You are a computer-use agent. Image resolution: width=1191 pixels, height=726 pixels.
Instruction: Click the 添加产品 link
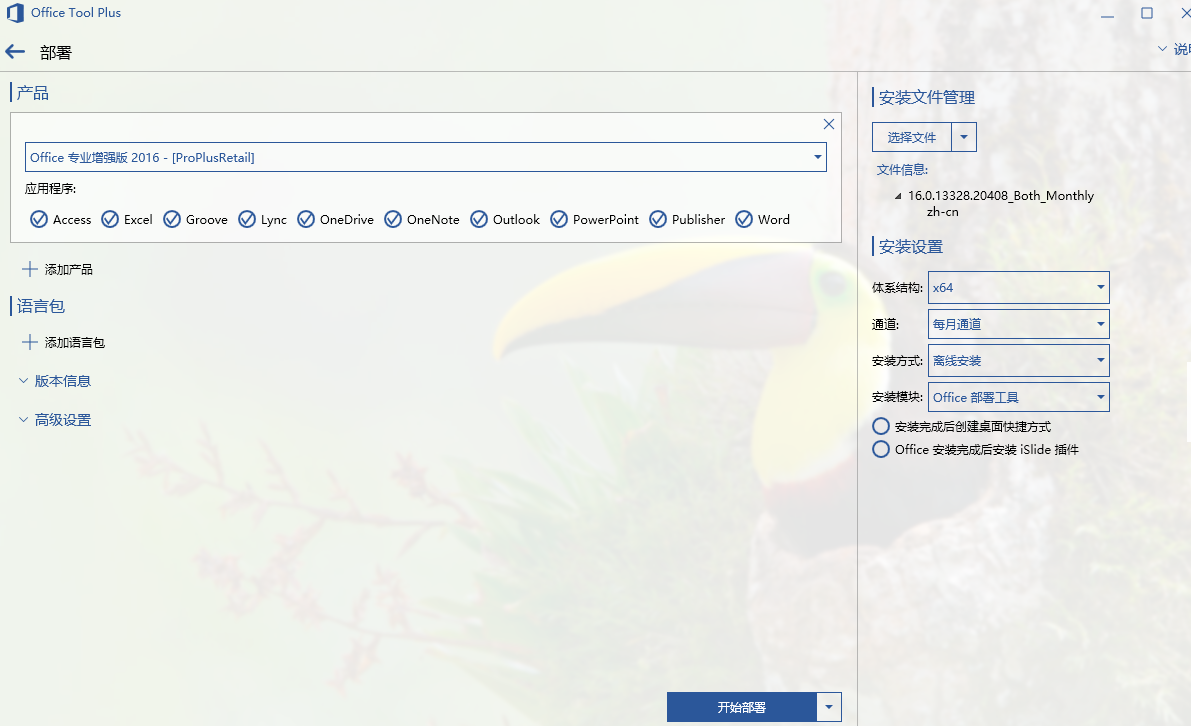click(x=68, y=270)
